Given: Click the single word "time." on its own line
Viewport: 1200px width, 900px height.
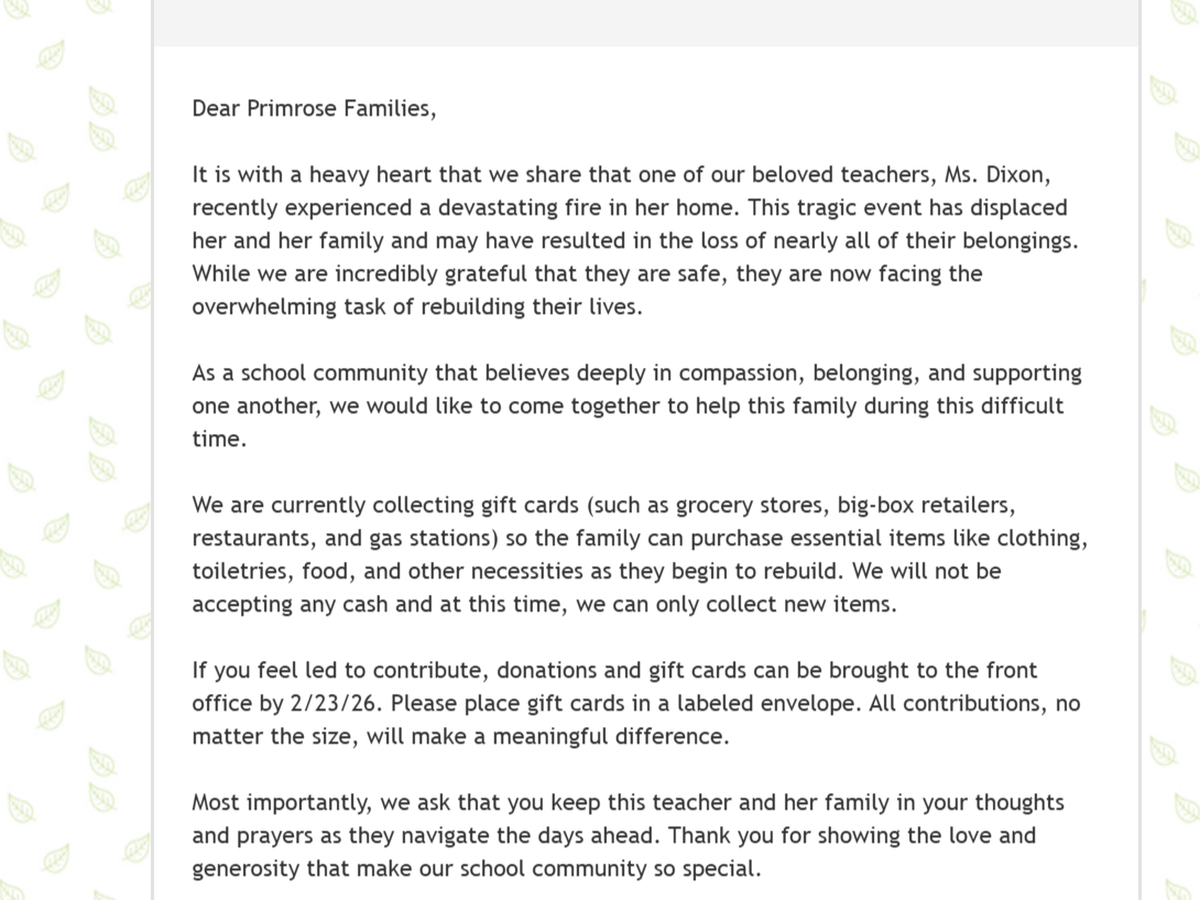Looking at the screenshot, I should 218,439.
